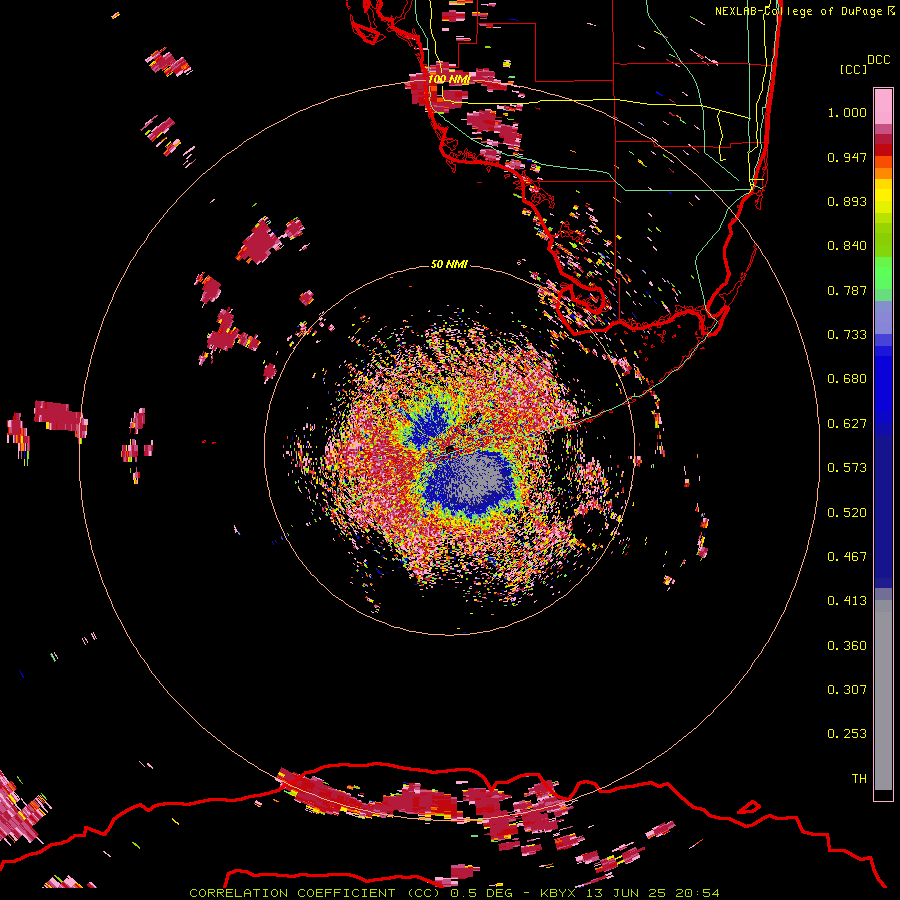
Task: Click the 20:54 timestamp
Action: click(697, 893)
